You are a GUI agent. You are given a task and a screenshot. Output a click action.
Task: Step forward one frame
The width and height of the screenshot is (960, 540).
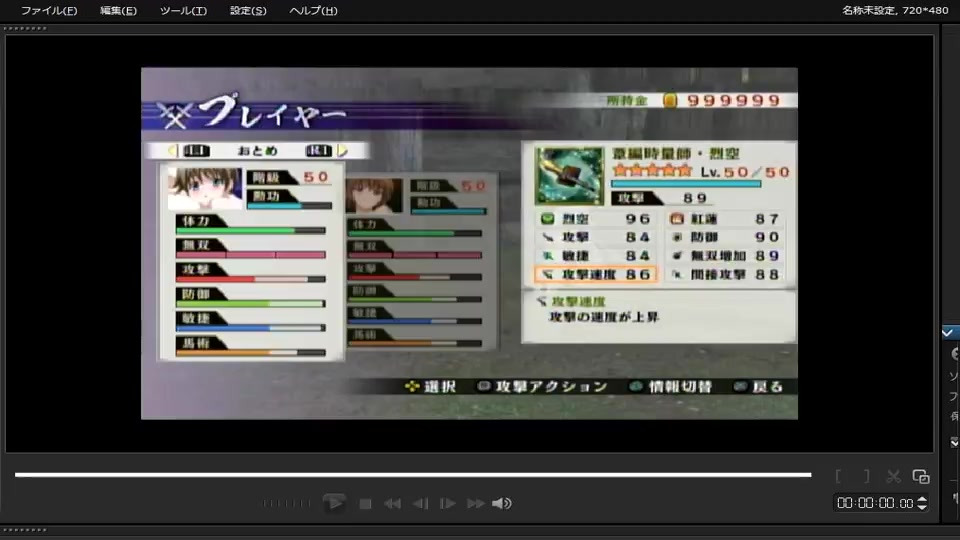(448, 504)
